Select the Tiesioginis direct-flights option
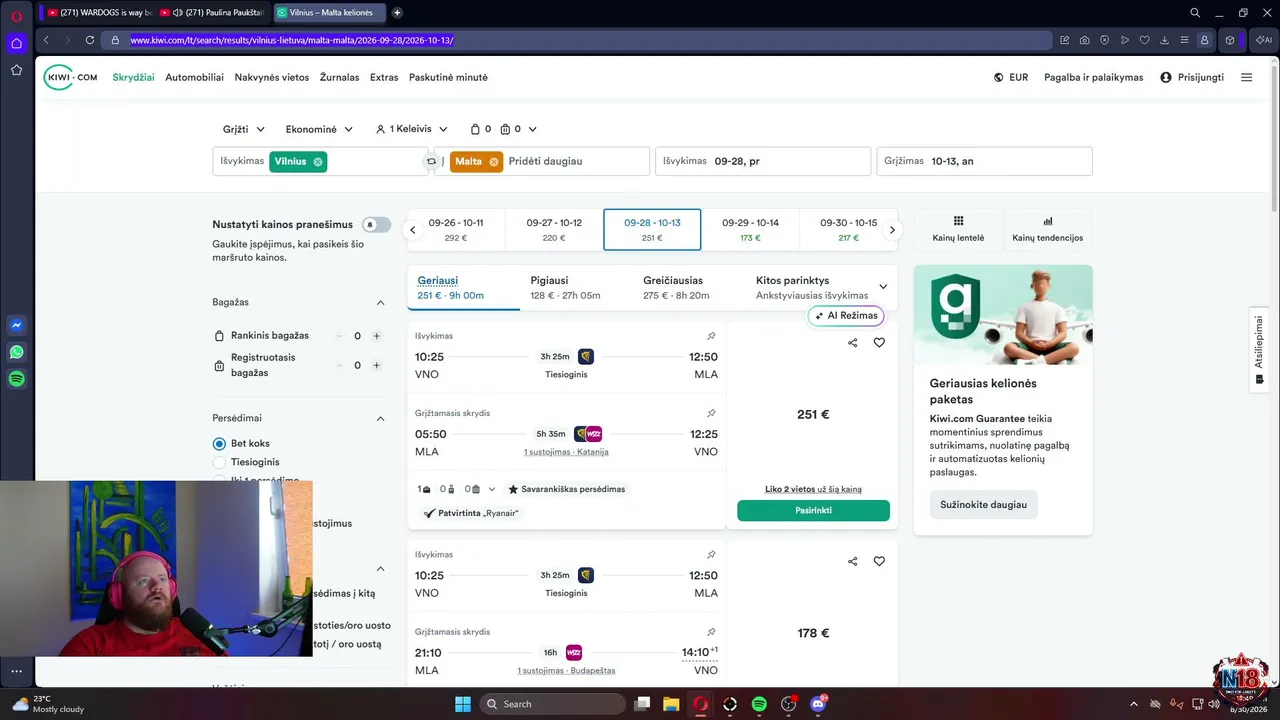Viewport: 1280px width, 720px height. [x=219, y=463]
